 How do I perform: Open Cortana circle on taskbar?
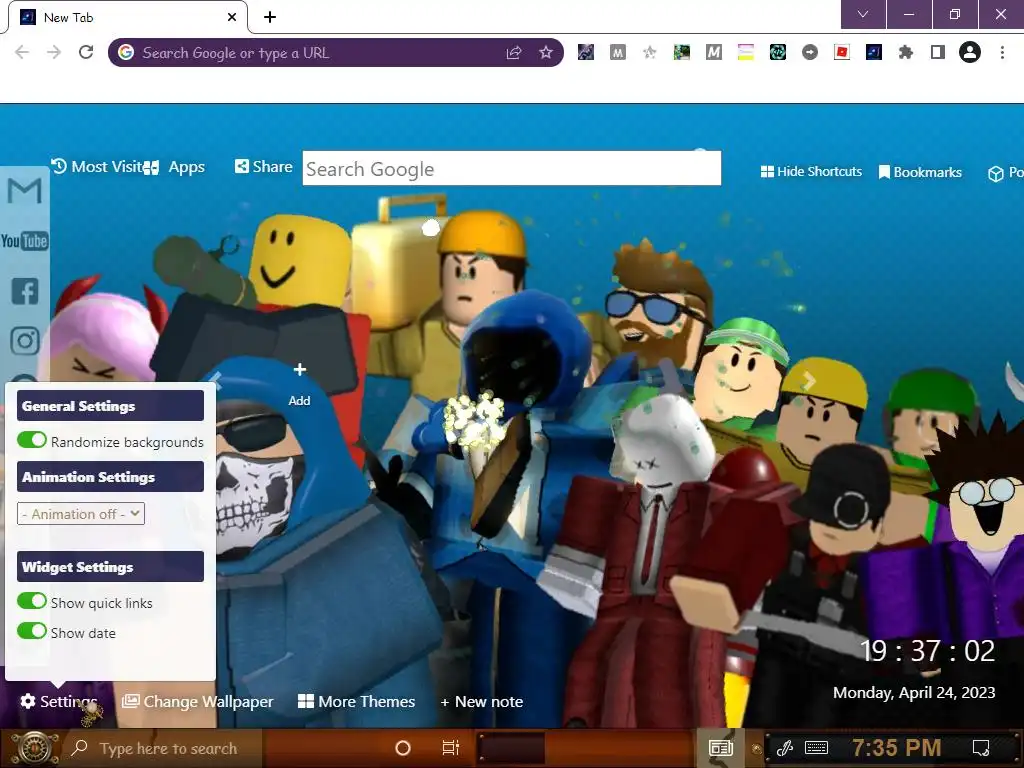click(403, 748)
